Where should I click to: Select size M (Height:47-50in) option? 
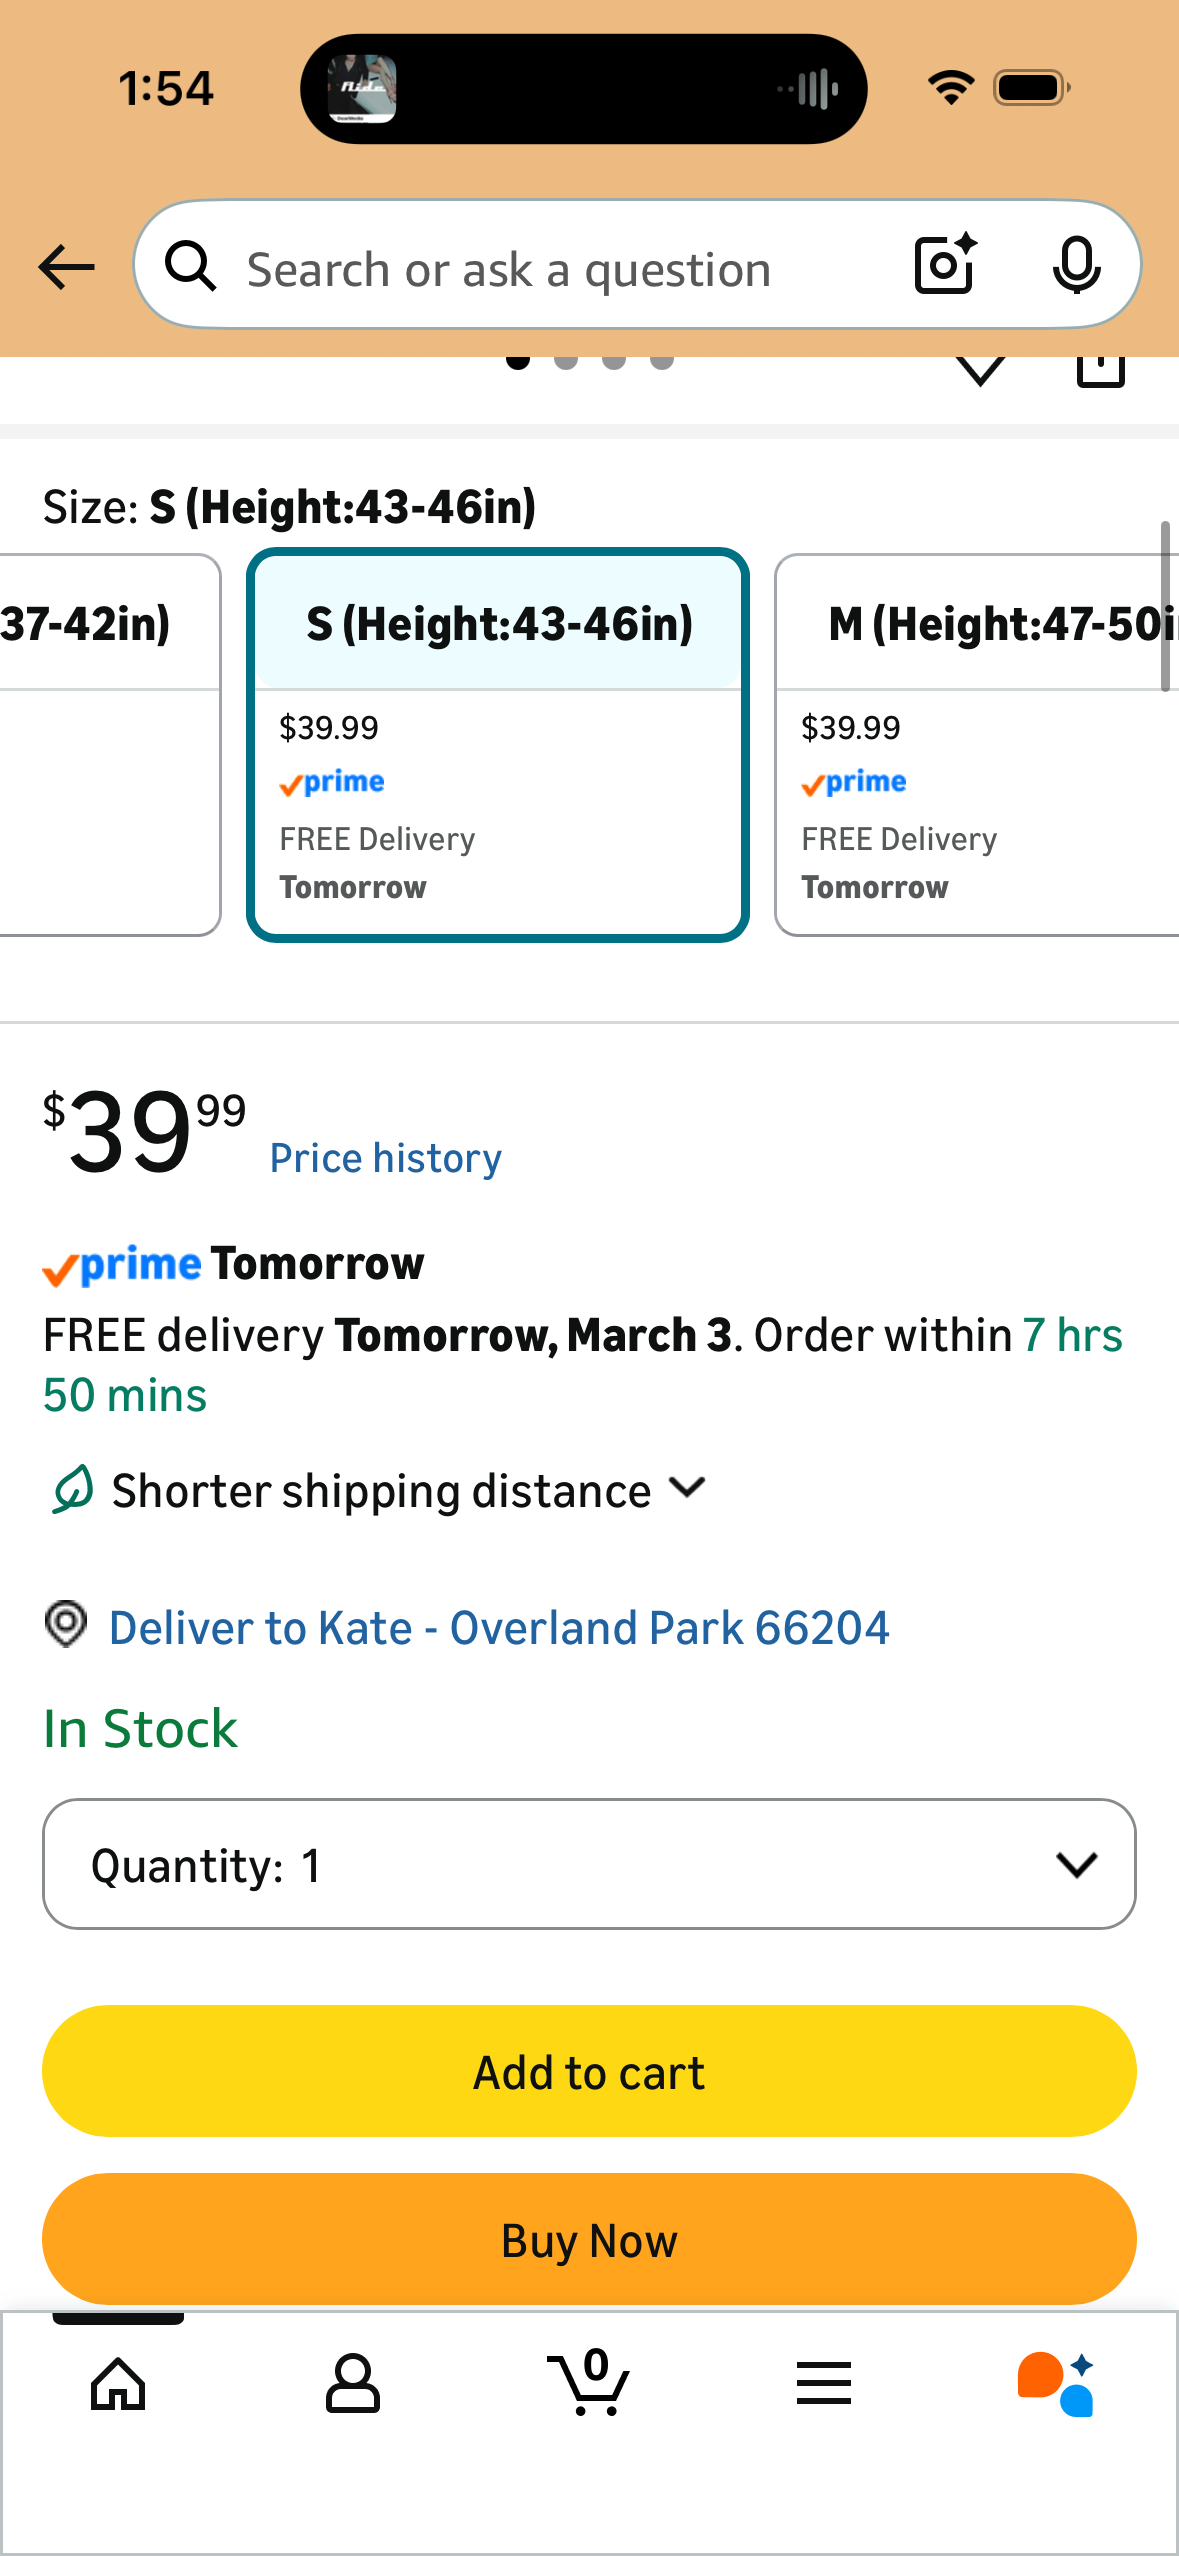tap(977, 745)
